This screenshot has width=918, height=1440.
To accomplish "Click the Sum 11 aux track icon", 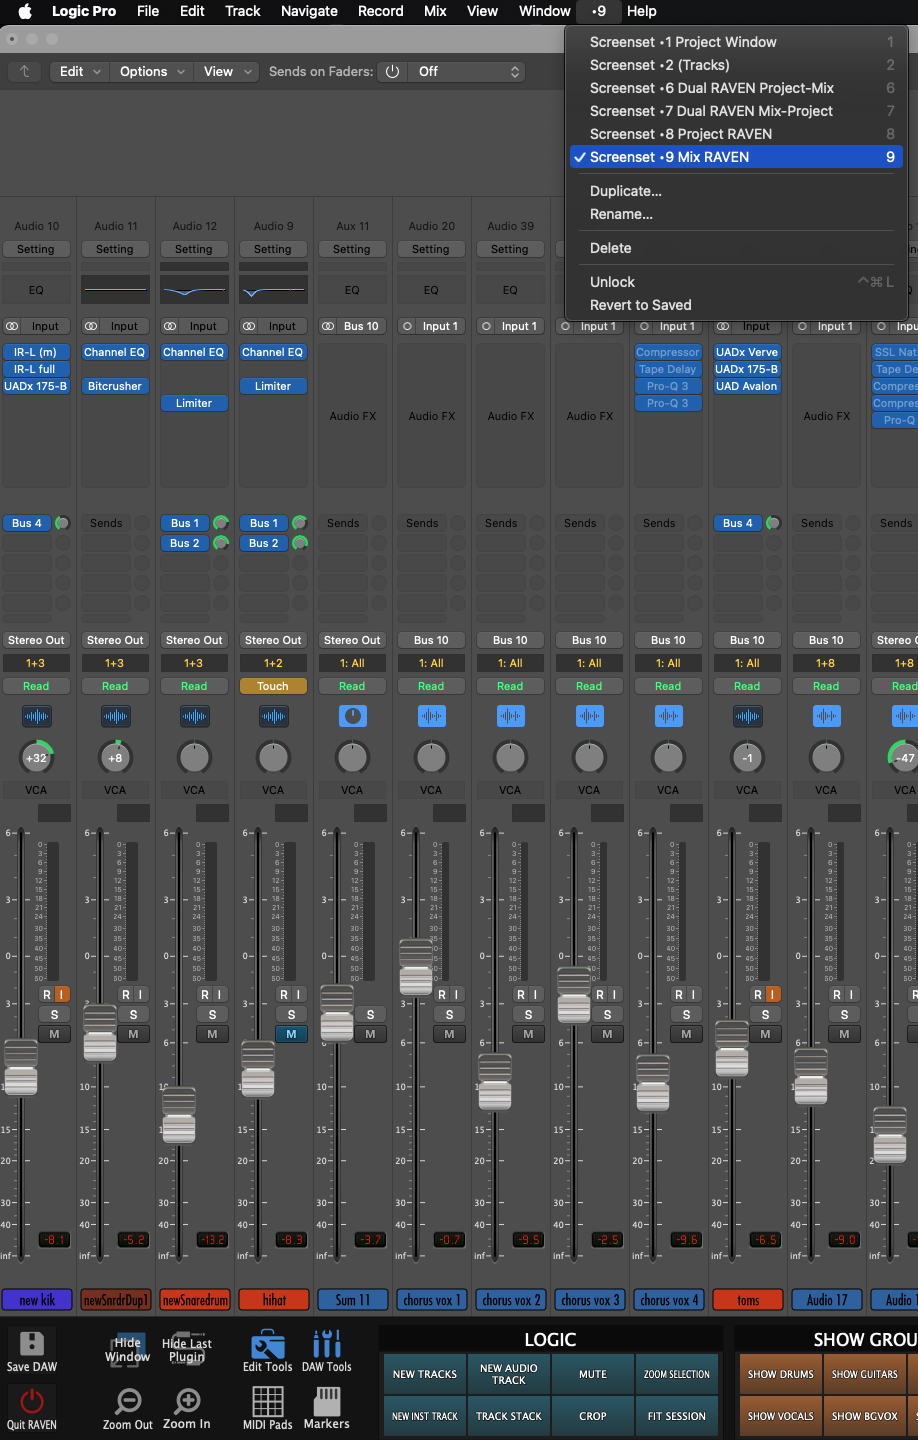I will tap(352, 716).
